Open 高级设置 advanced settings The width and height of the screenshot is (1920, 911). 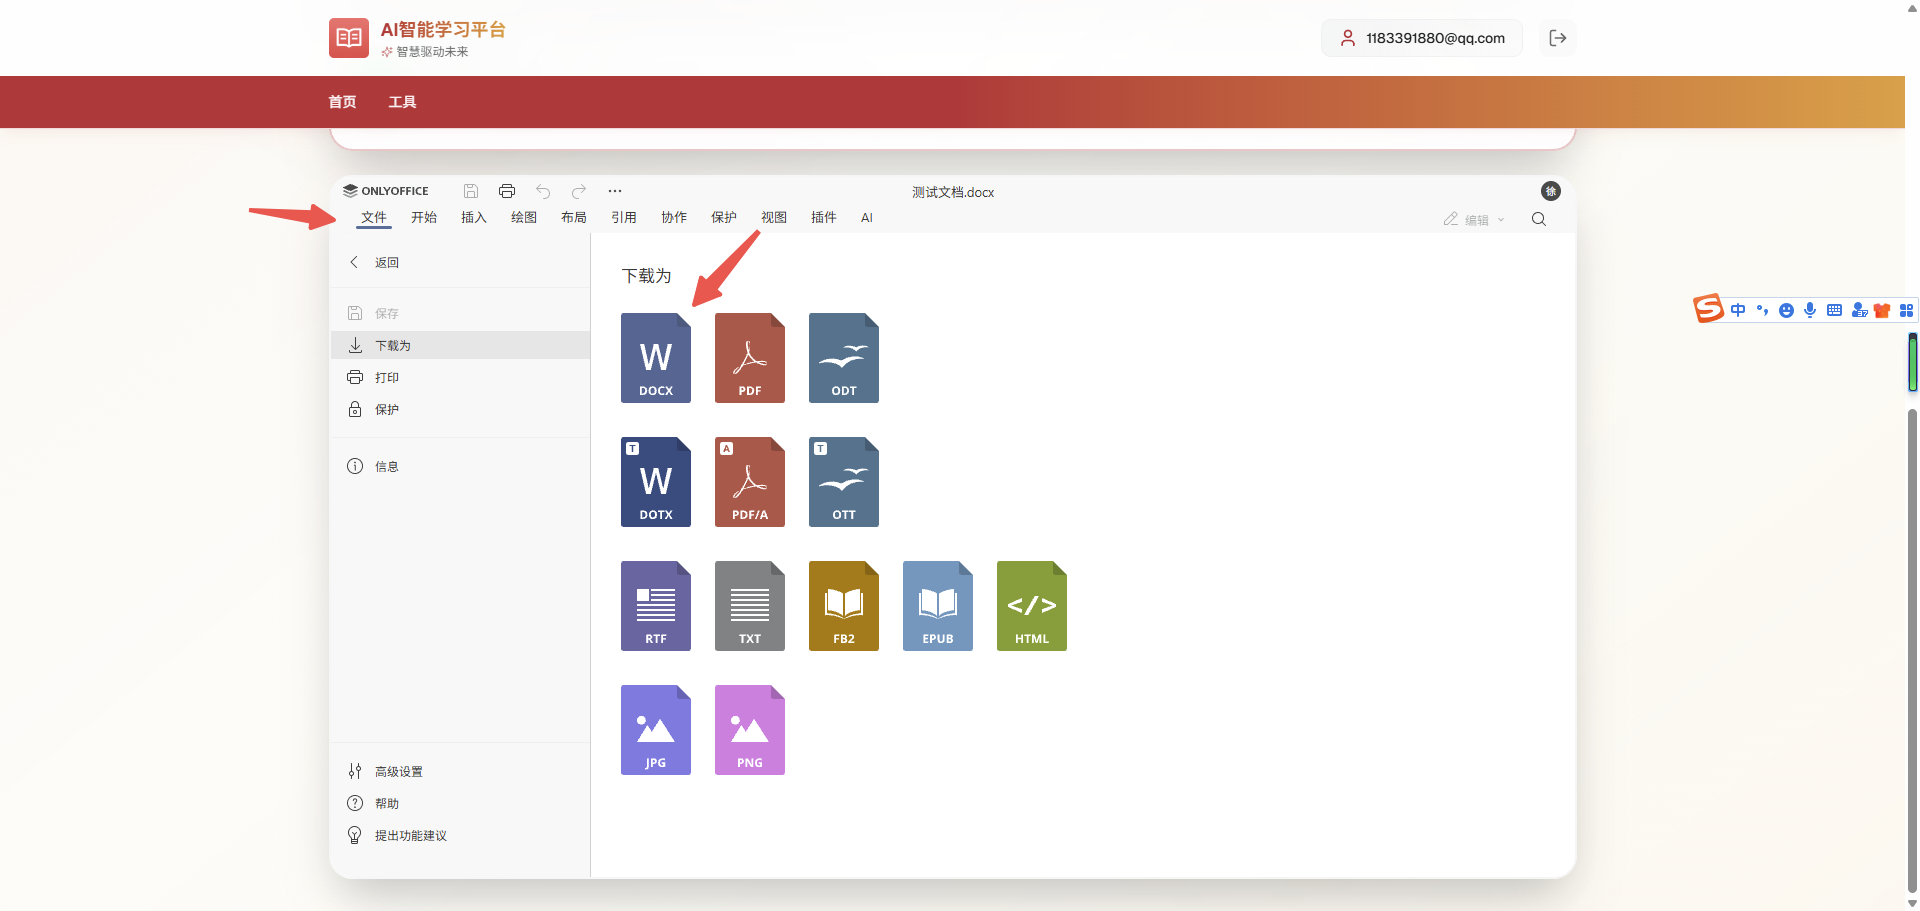(x=460, y=771)
